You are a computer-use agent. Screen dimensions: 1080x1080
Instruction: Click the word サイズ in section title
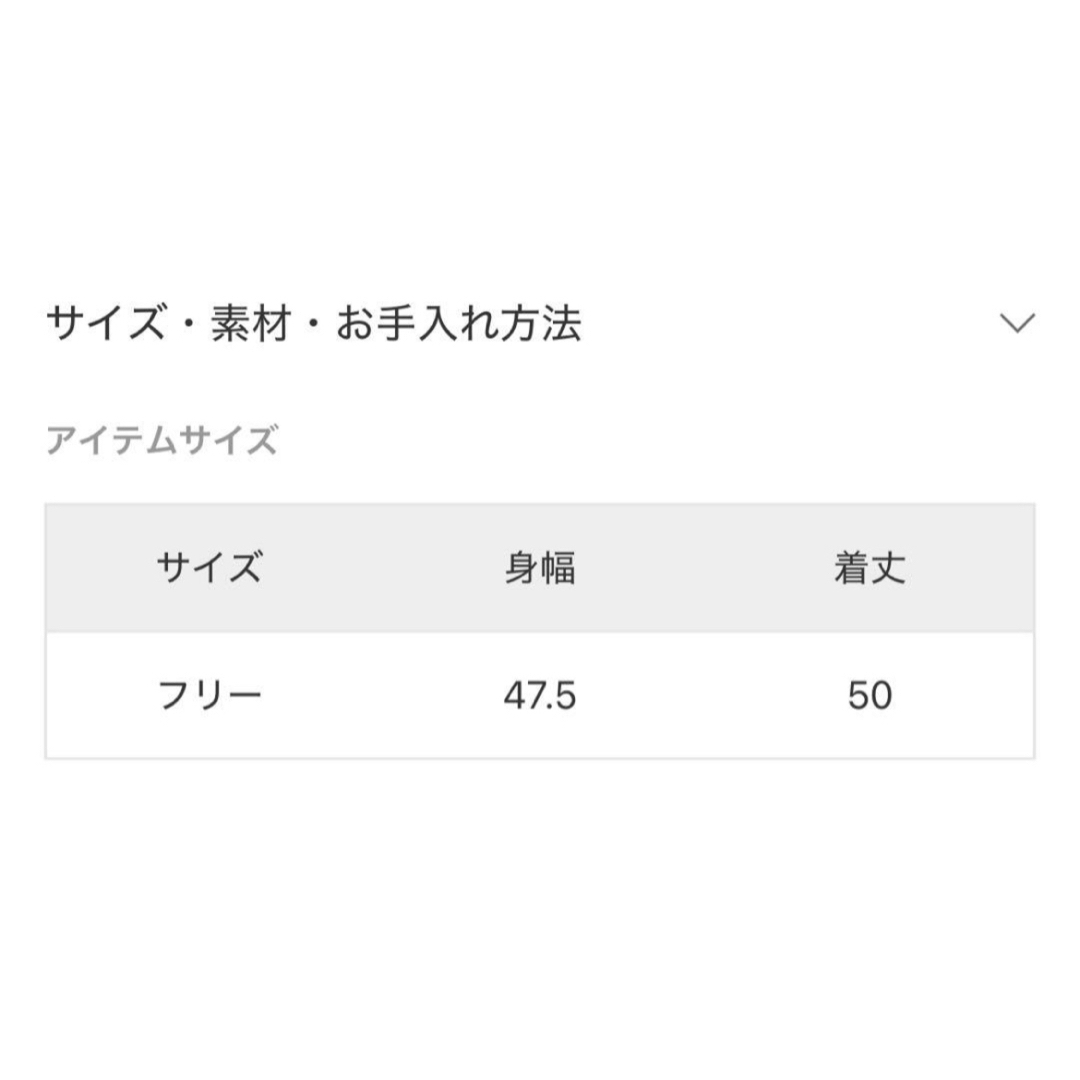106,324
